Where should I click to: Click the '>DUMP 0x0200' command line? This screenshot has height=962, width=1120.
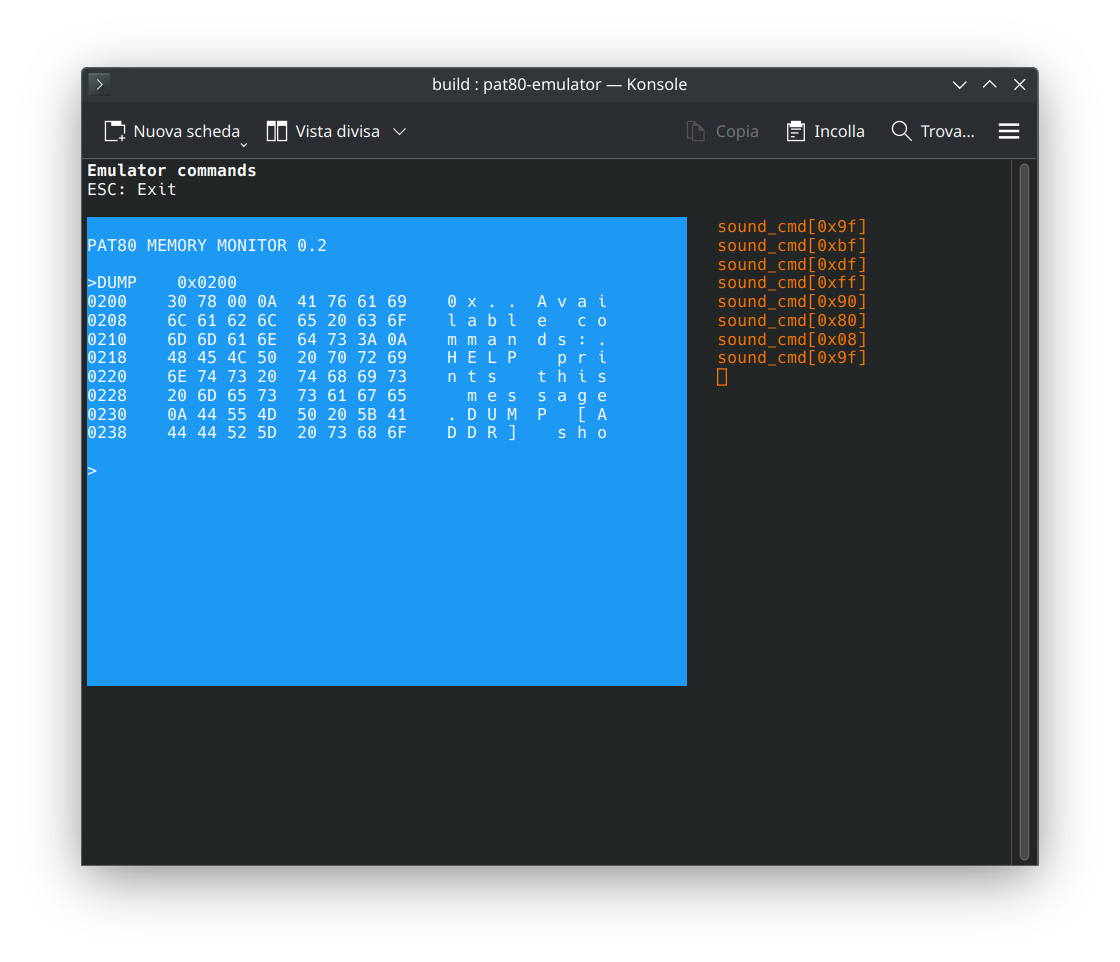(162, 283)
